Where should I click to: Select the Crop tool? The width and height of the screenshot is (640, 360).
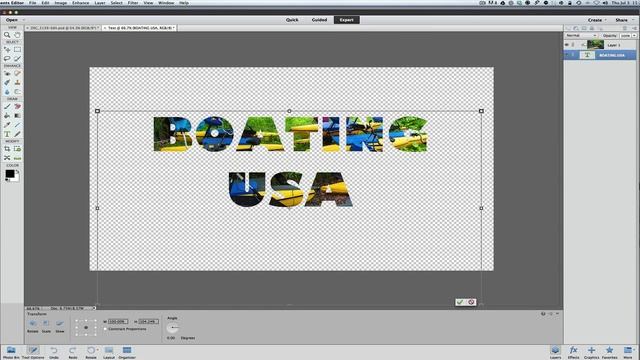(7, 149)
